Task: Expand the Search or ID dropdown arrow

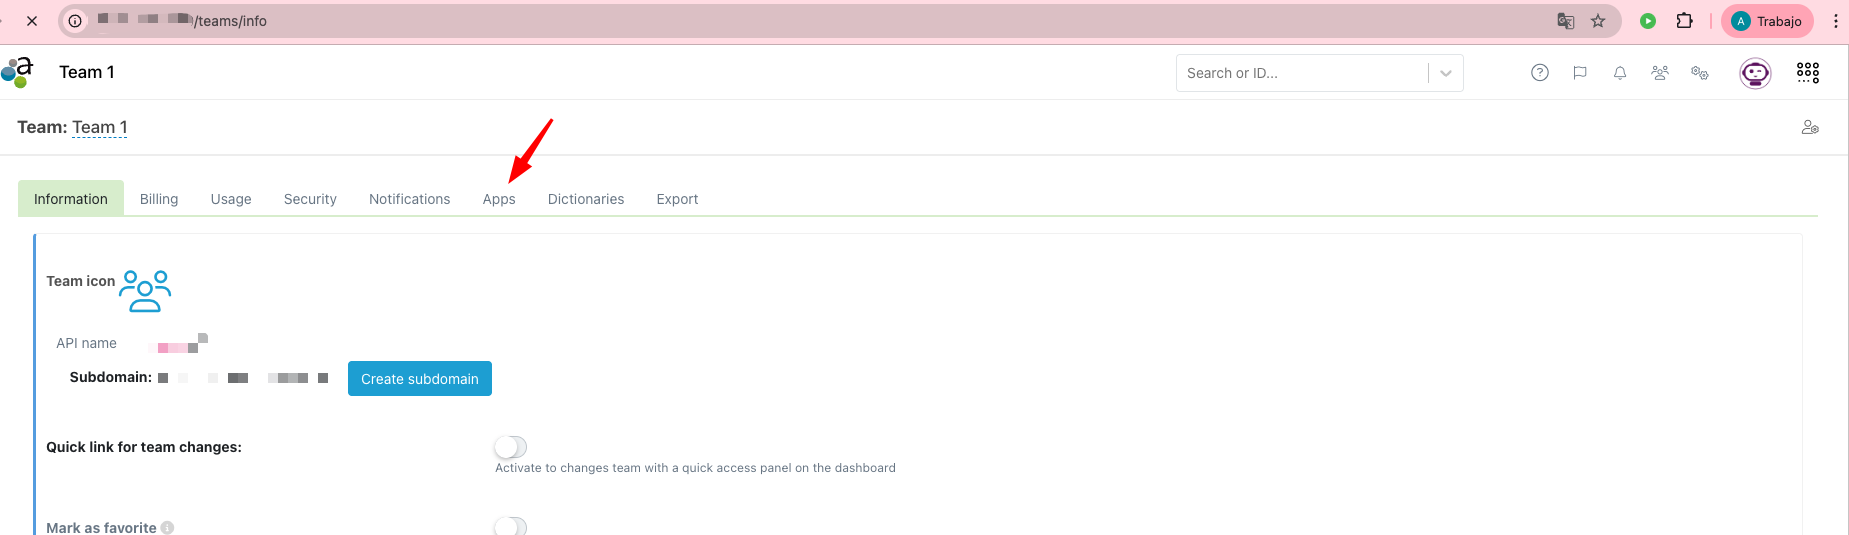Action: [1446, 73]
